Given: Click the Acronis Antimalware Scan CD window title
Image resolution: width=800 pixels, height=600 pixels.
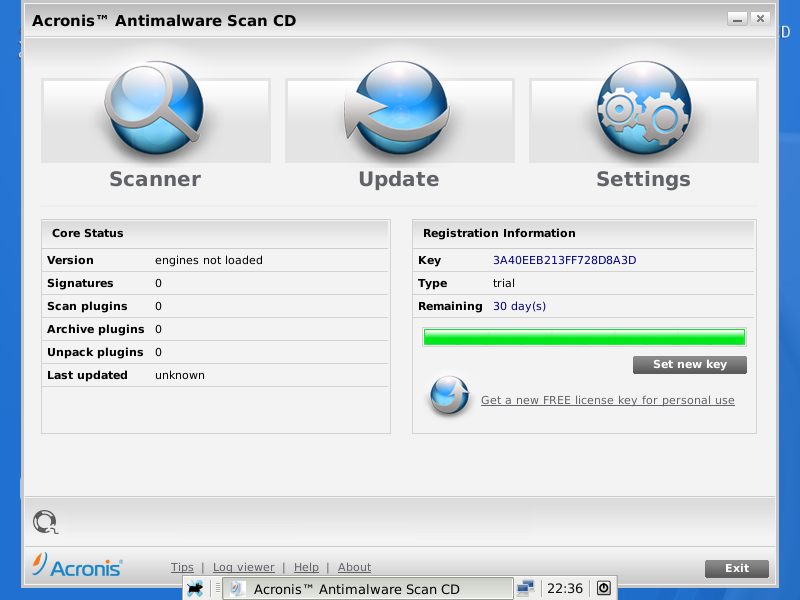Looking at the screenshot, I should tap(164, 20).
